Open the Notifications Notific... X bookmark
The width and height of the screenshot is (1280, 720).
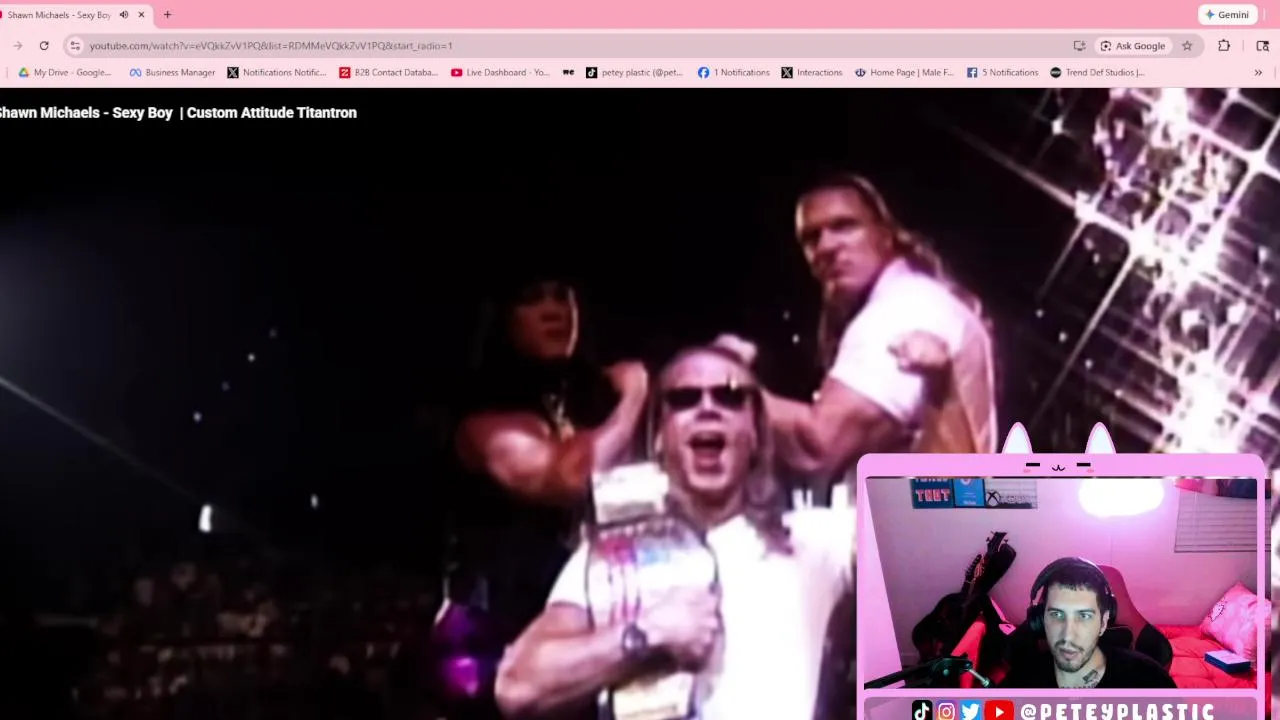[x=277, y=73]
